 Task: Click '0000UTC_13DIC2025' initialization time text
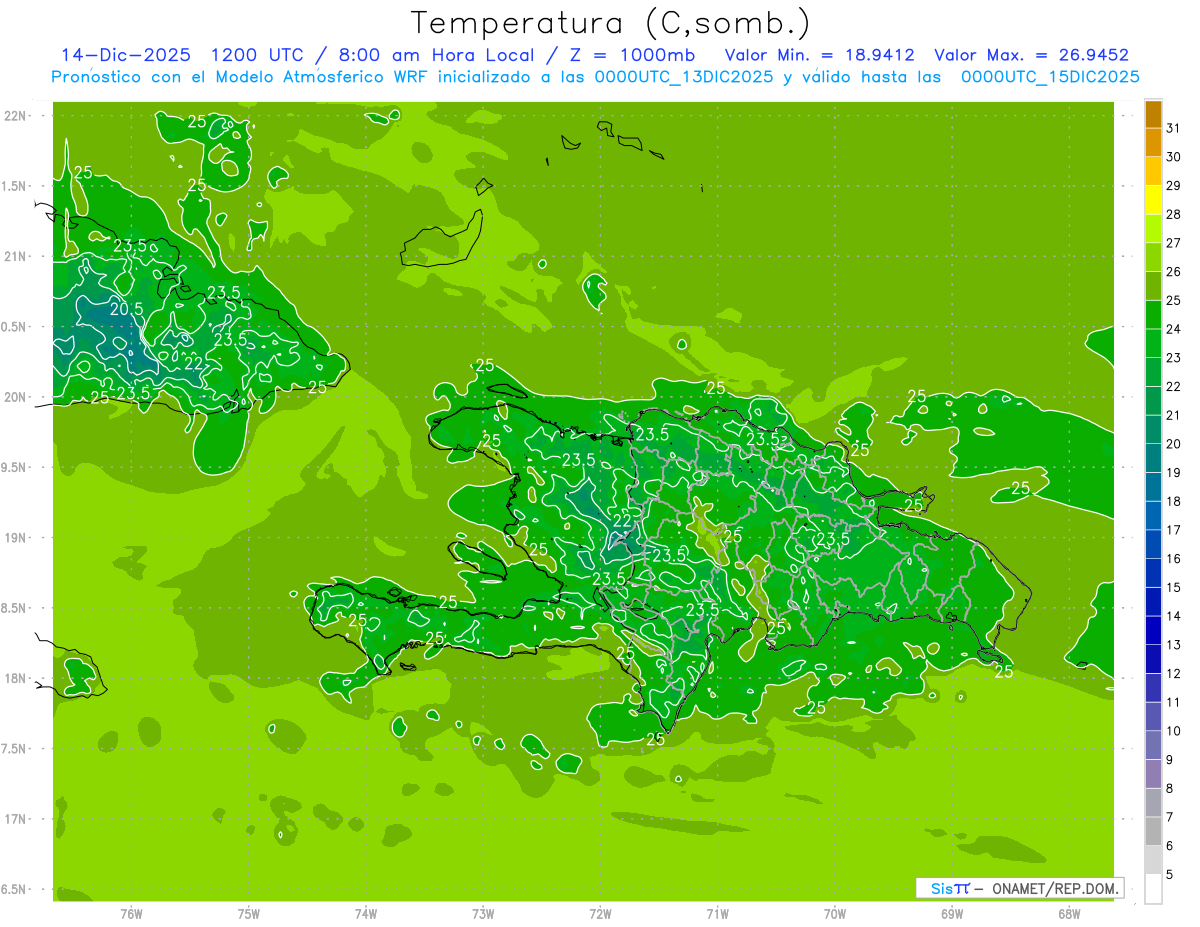click(683, 77)
